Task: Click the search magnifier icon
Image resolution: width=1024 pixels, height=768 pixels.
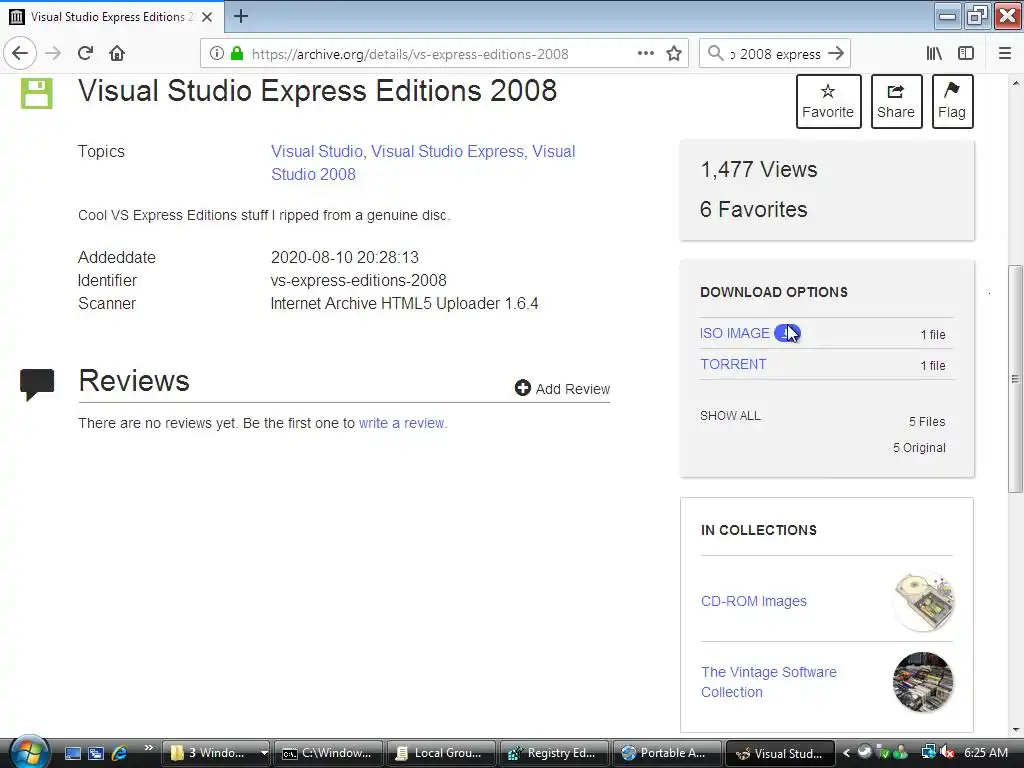Action: coord(716,54)
